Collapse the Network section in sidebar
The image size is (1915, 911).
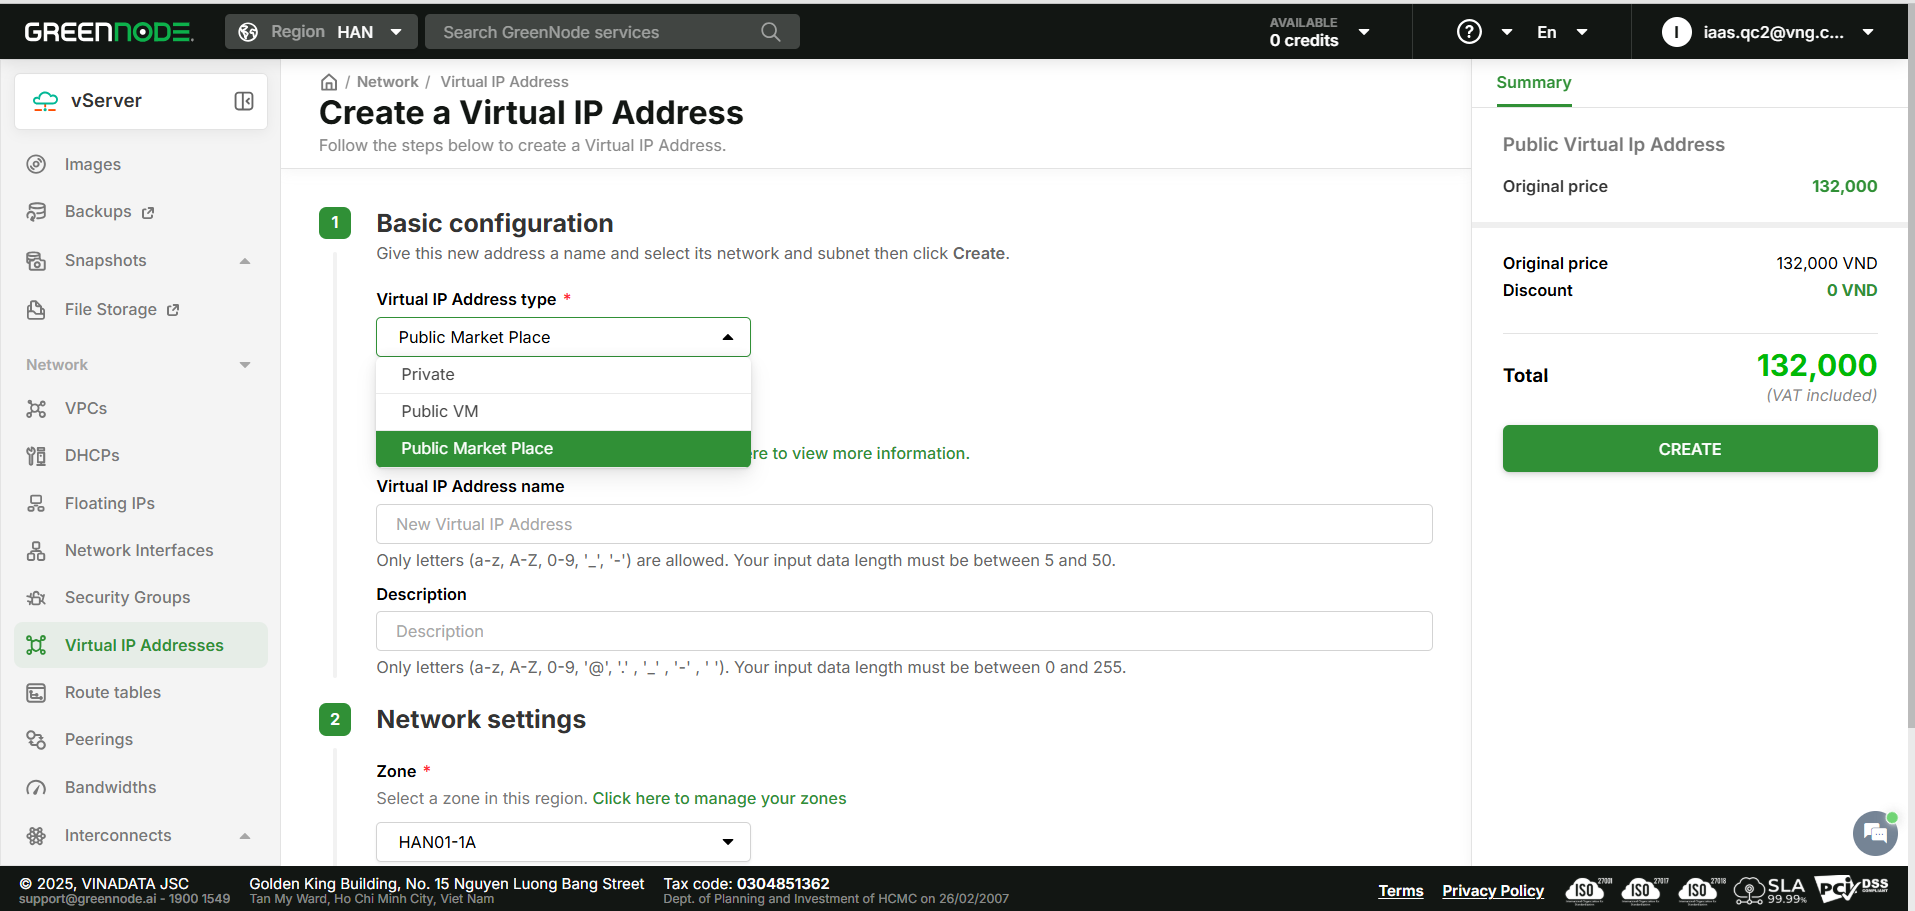pos(245,365)
